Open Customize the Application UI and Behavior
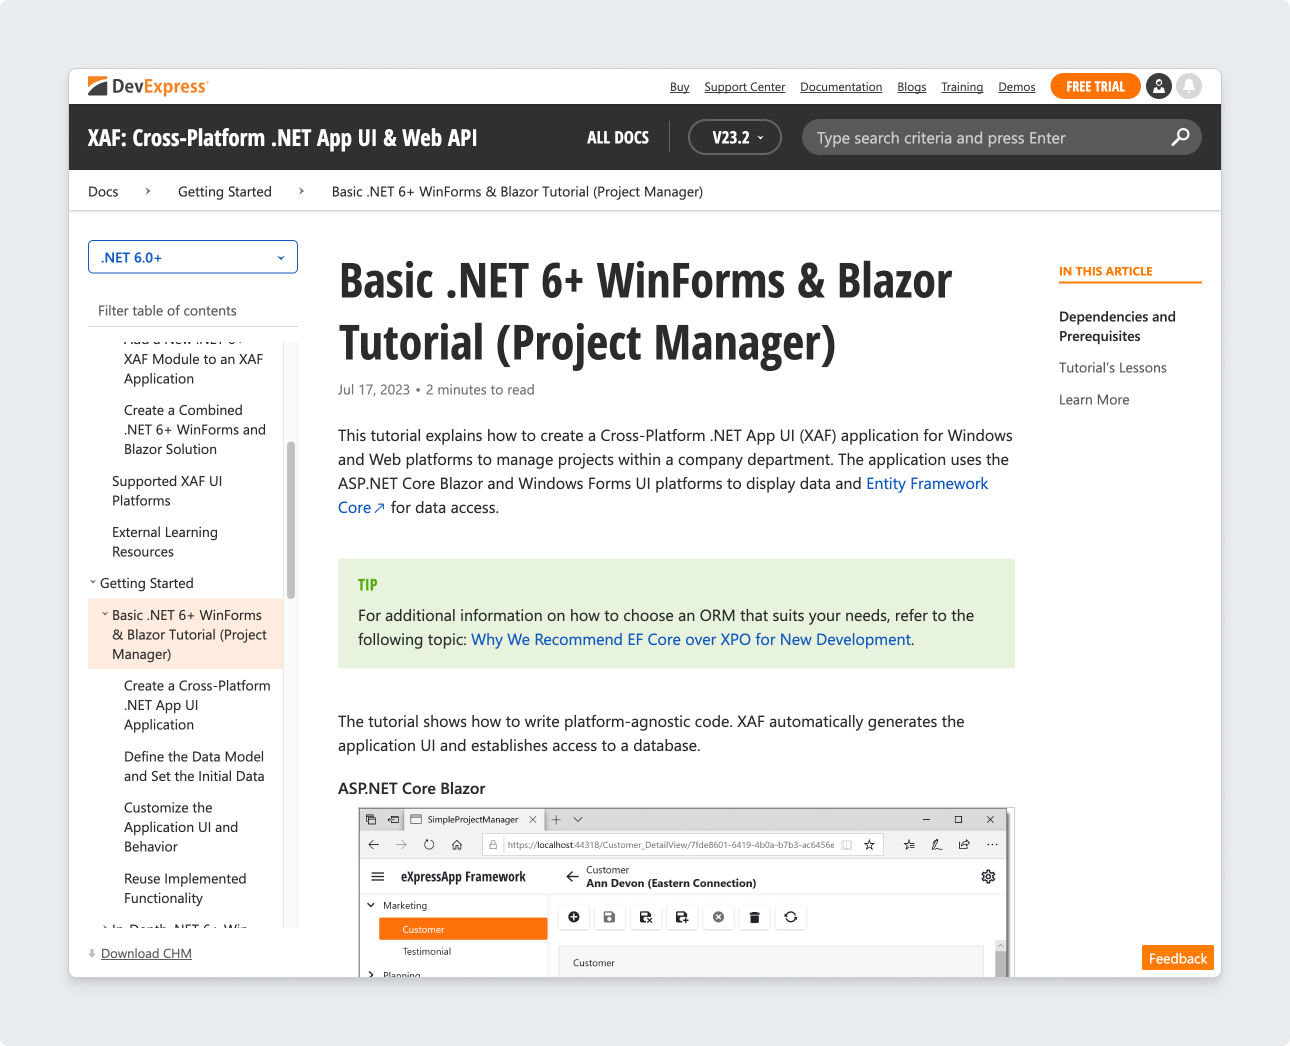Viewport: 1290px width, 1046px height. pyautogui.click(x=181, y=827)
